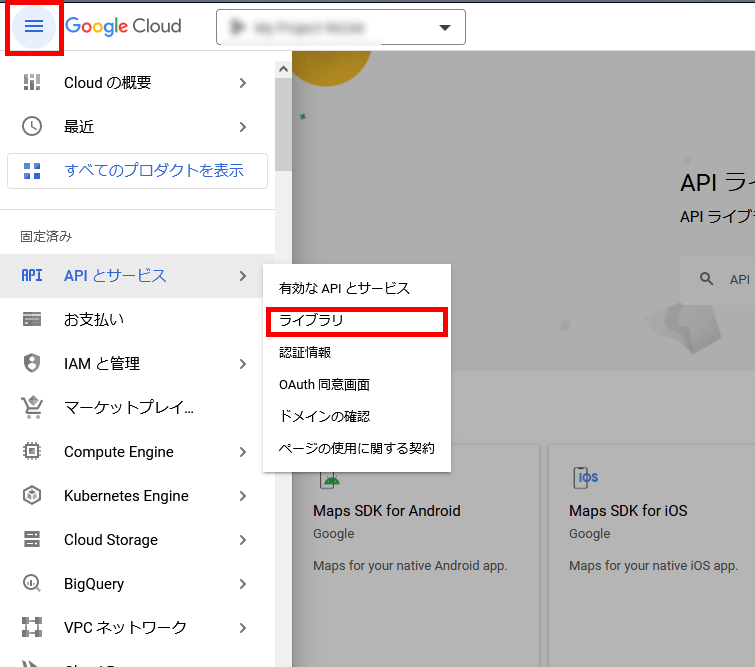Click the grid icon of all products
Viewport: 755px width, 667px height.
pos(32,171)
